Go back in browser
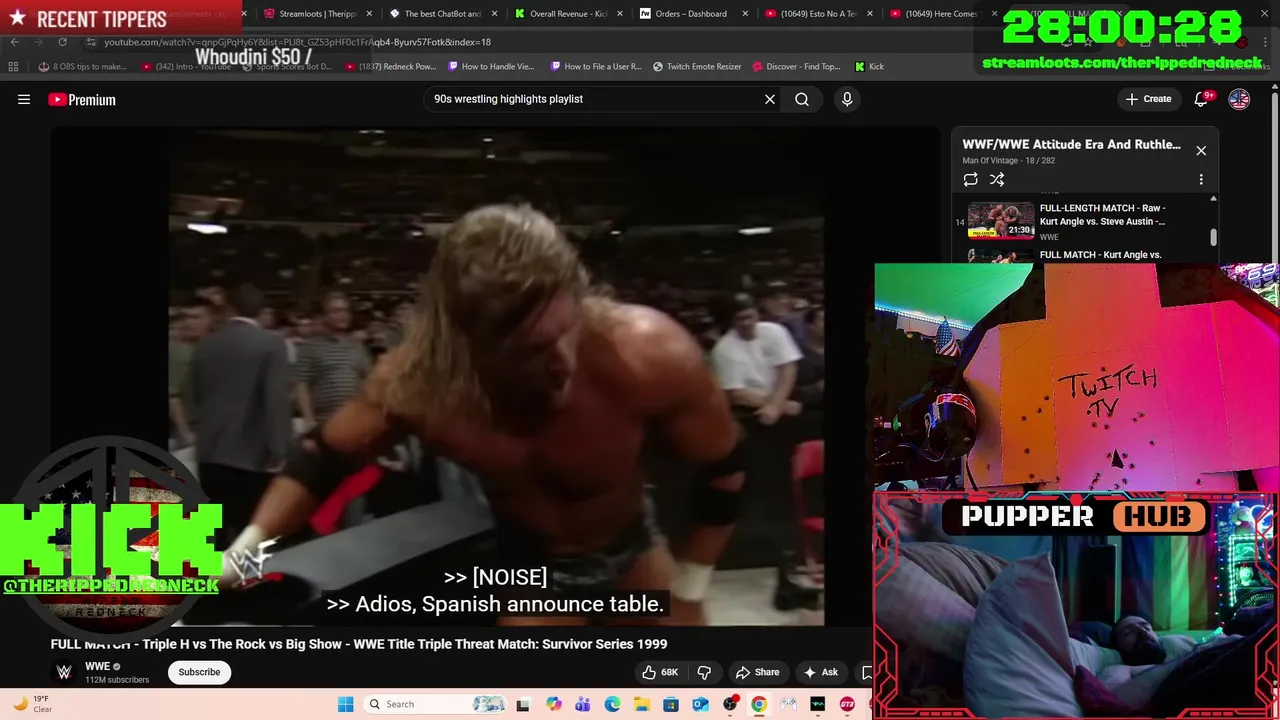 coord(14,42)
